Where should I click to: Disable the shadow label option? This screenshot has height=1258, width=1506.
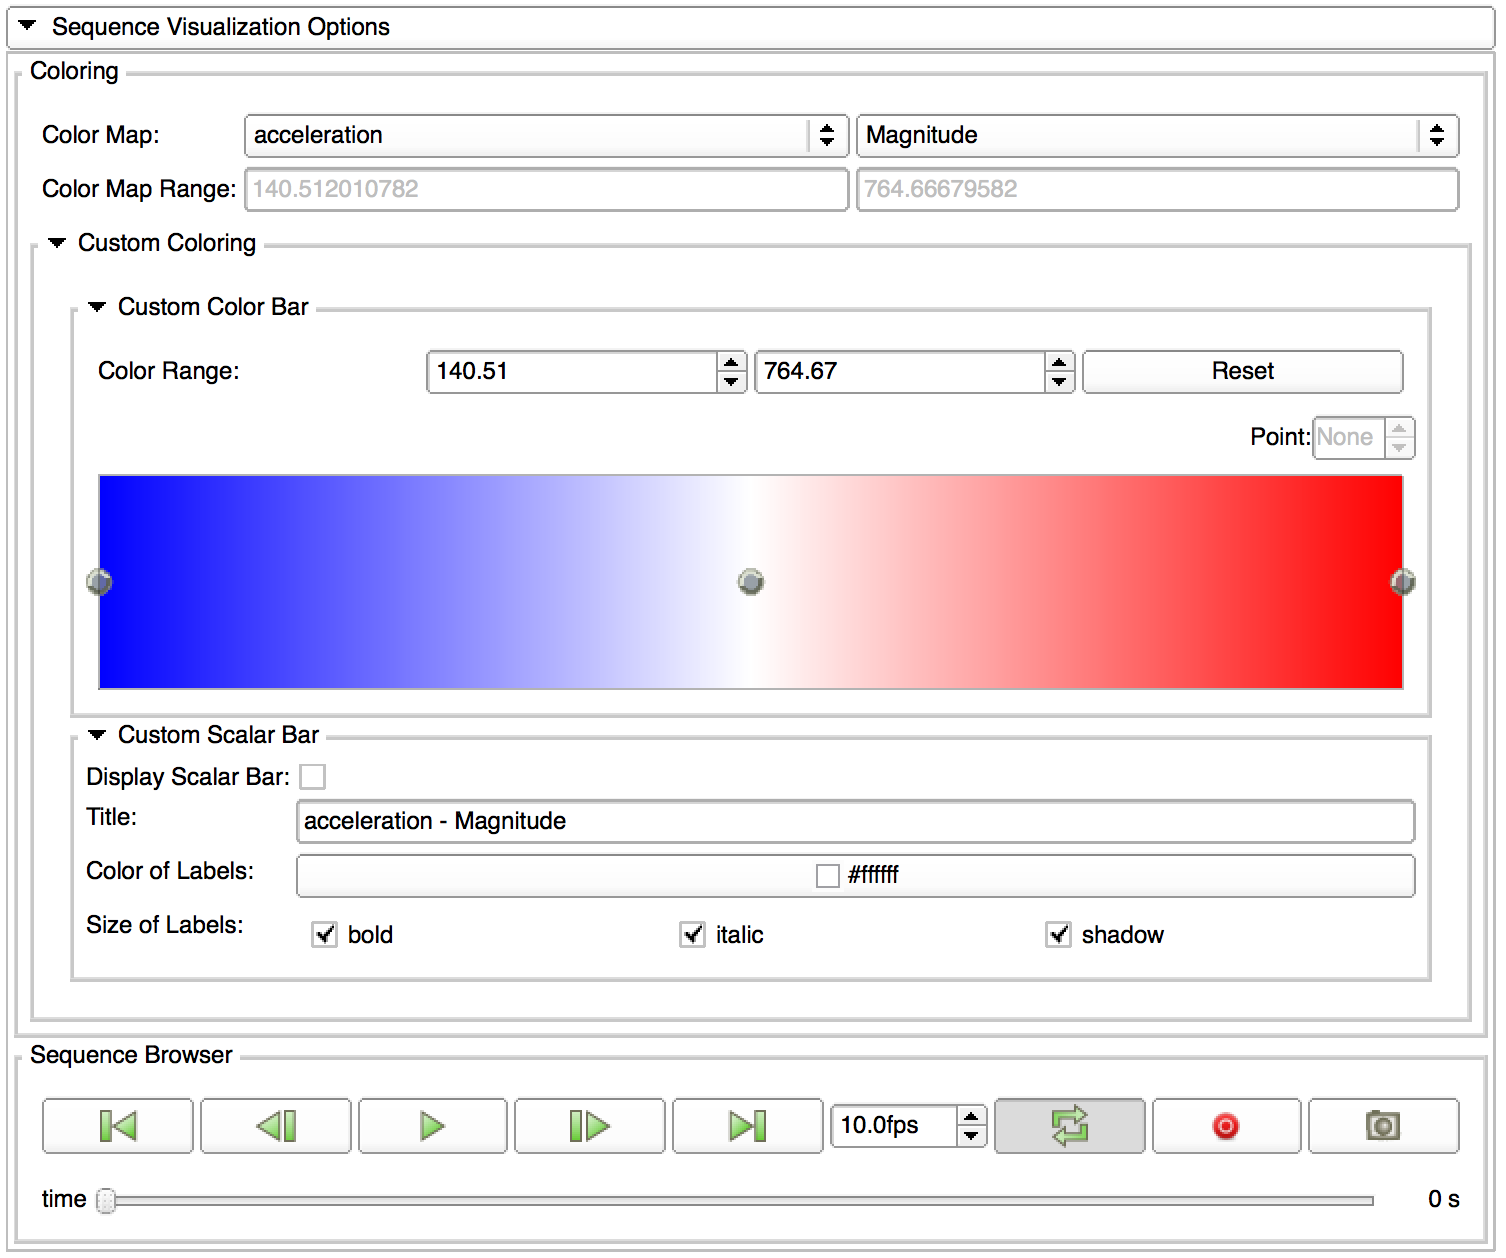tap(1058, 935)
